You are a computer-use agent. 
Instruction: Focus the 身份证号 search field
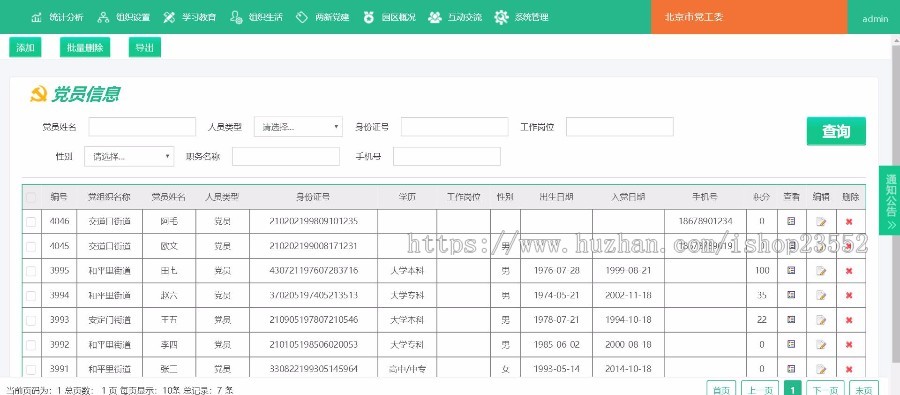pos(455,127)
